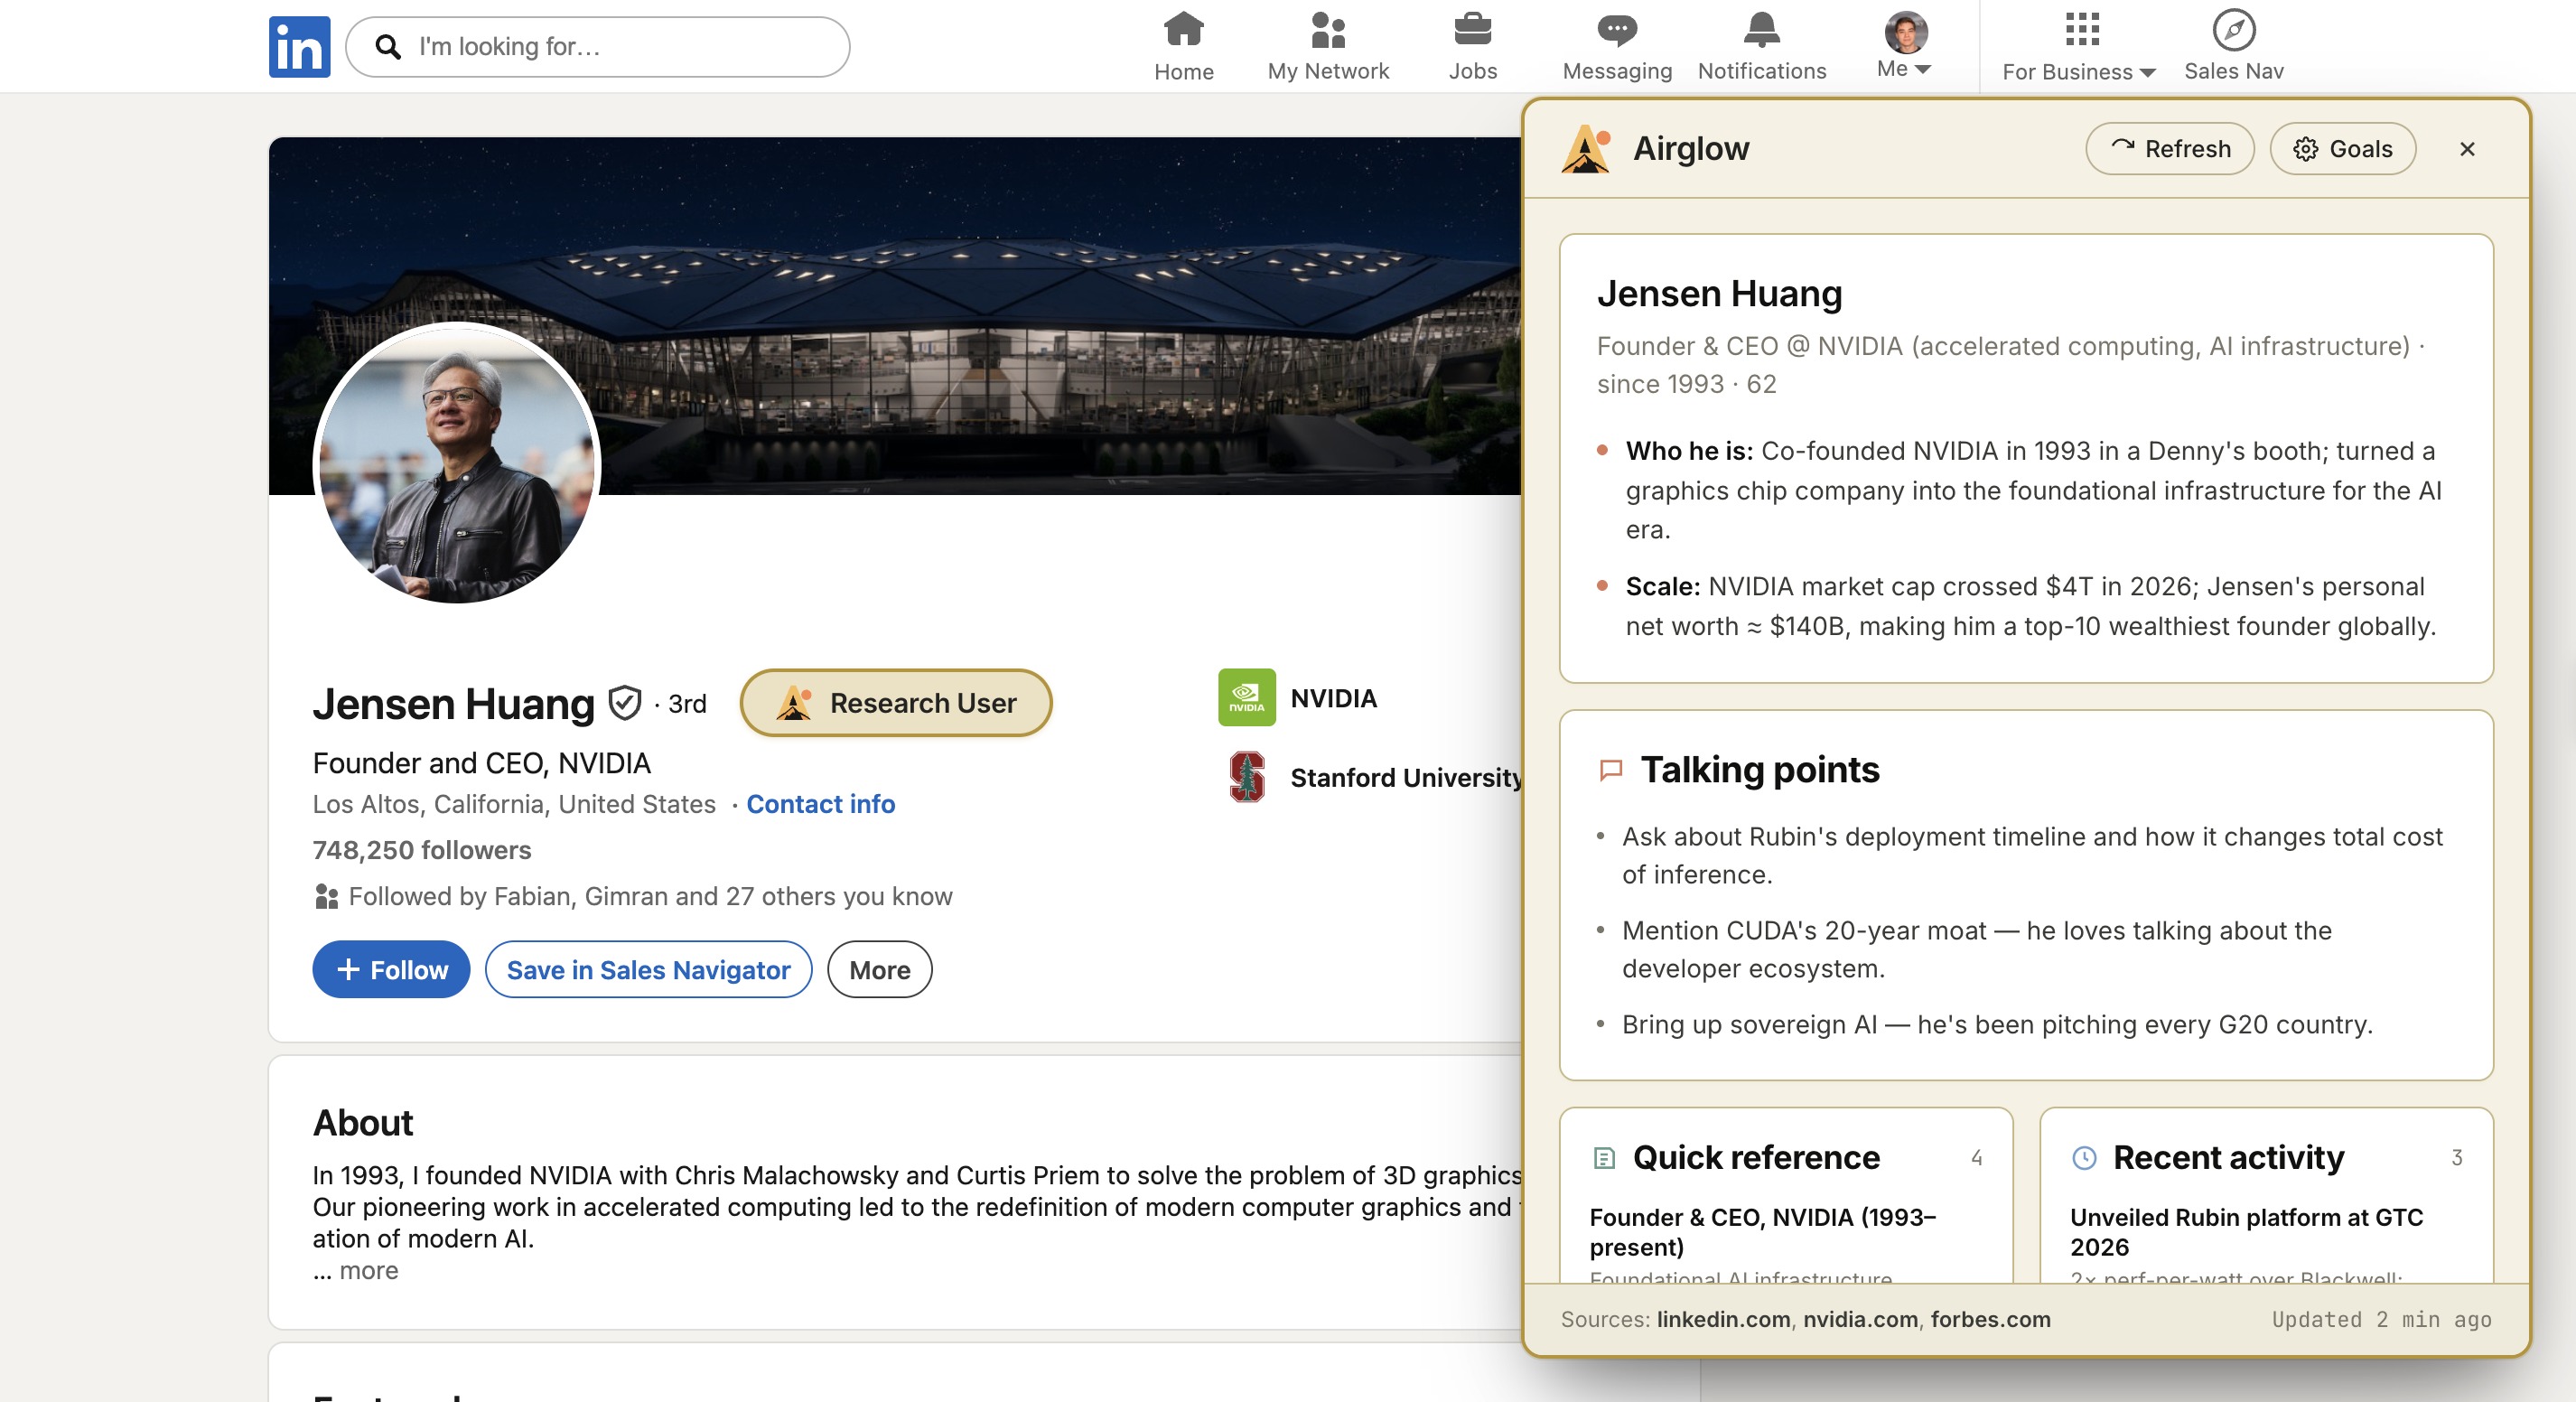Open Stanford University link
2576x1402 pixels.
coord(1405,778)
